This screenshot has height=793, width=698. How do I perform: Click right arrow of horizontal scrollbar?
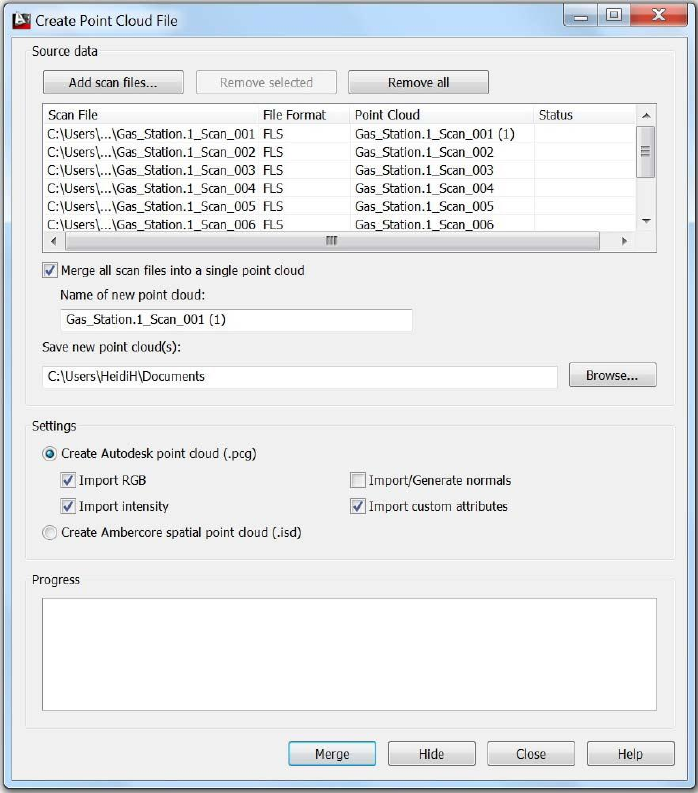click(625, 241)
